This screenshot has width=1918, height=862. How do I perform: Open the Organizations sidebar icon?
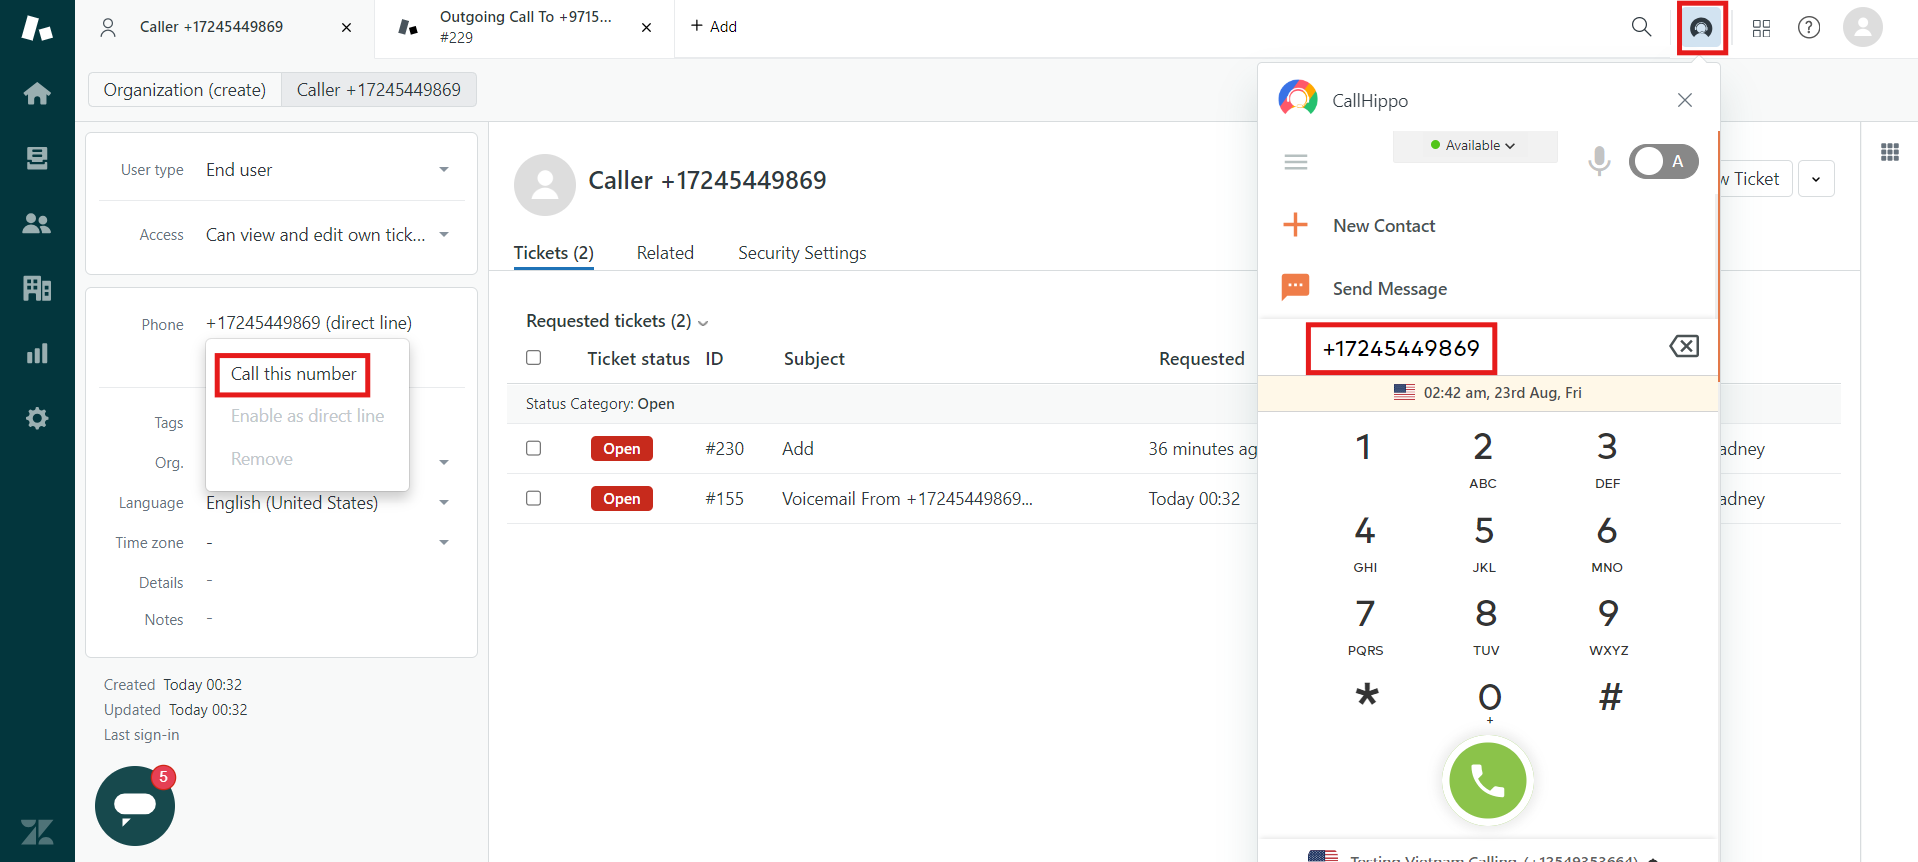37,288
